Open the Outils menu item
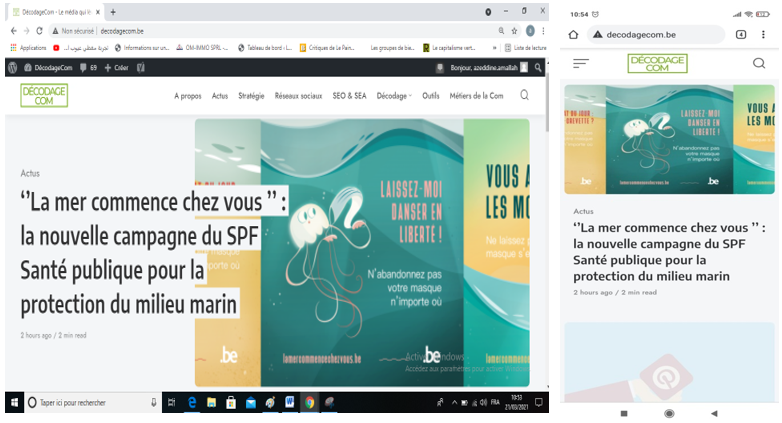This screenshot has width=782, height=423. point(431,96)
